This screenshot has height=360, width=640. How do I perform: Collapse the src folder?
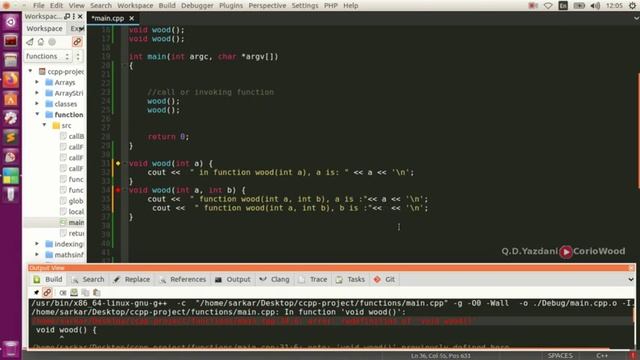click(x=44, y=125)
